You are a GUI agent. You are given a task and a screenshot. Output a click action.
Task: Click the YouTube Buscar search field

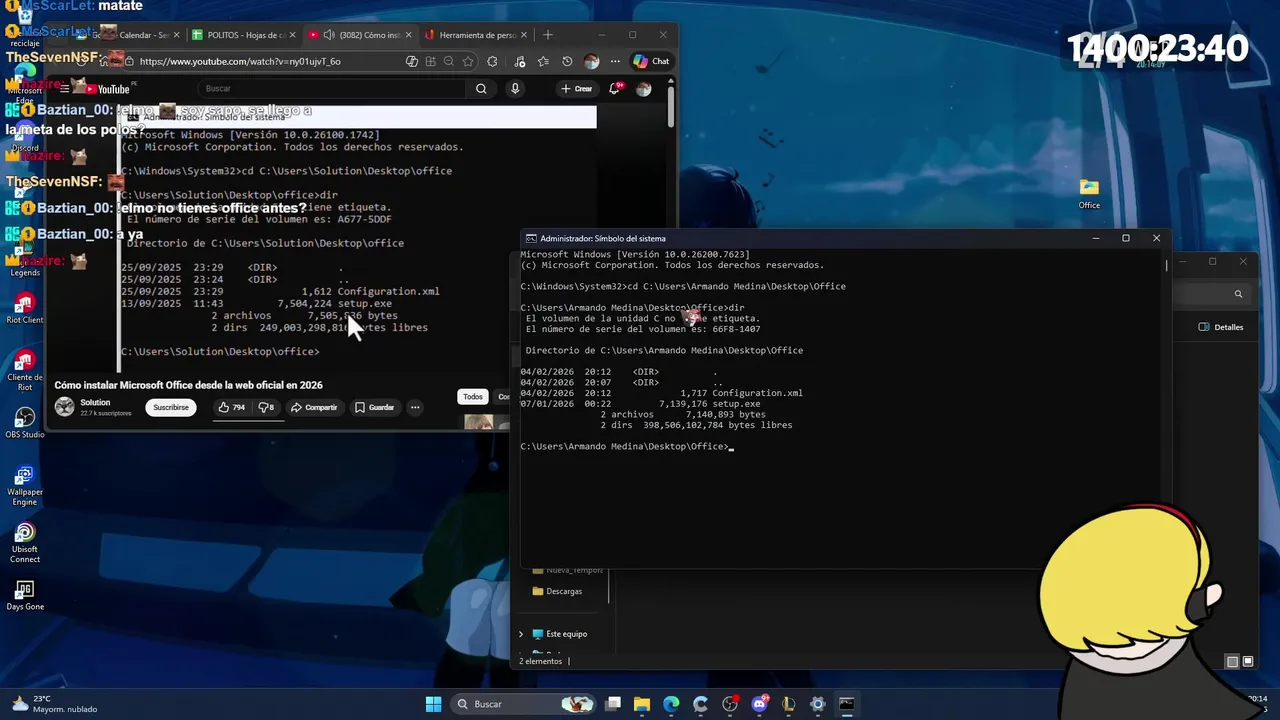pos(333,88)
